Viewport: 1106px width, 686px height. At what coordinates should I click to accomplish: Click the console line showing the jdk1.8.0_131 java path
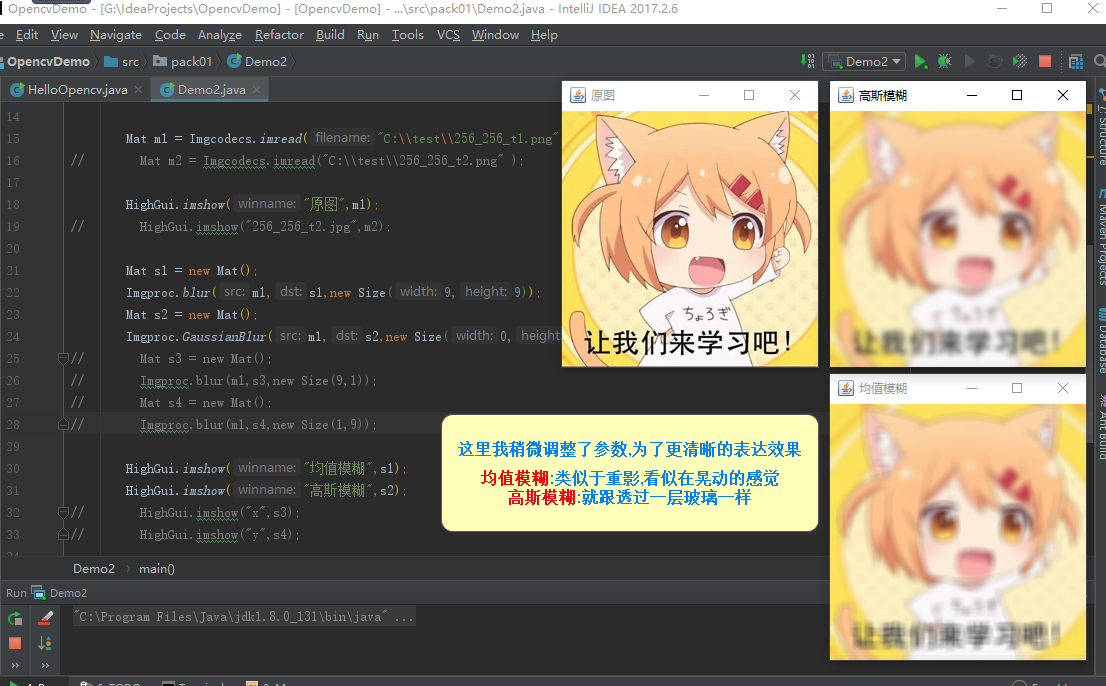[x=243, y=617]
